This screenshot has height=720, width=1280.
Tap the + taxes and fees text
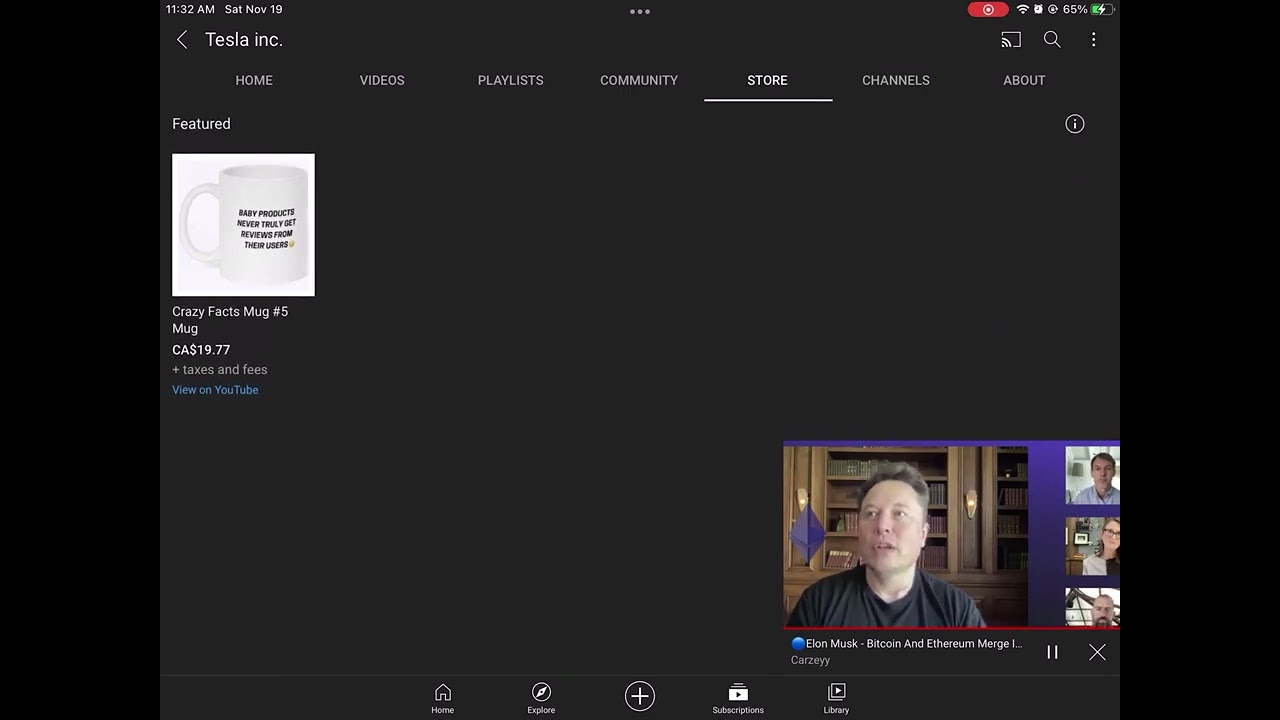pyautogui.click(x=220, y=370)
